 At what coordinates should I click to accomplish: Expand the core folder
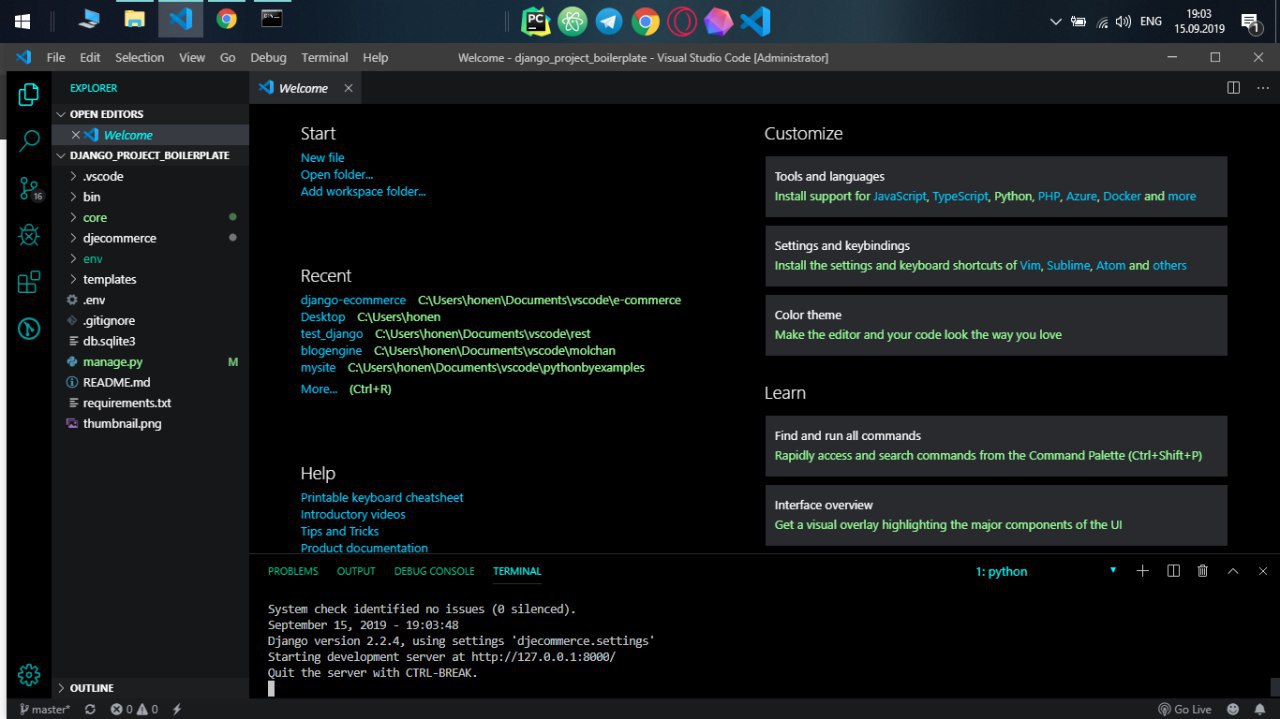(x=151, y=217)
